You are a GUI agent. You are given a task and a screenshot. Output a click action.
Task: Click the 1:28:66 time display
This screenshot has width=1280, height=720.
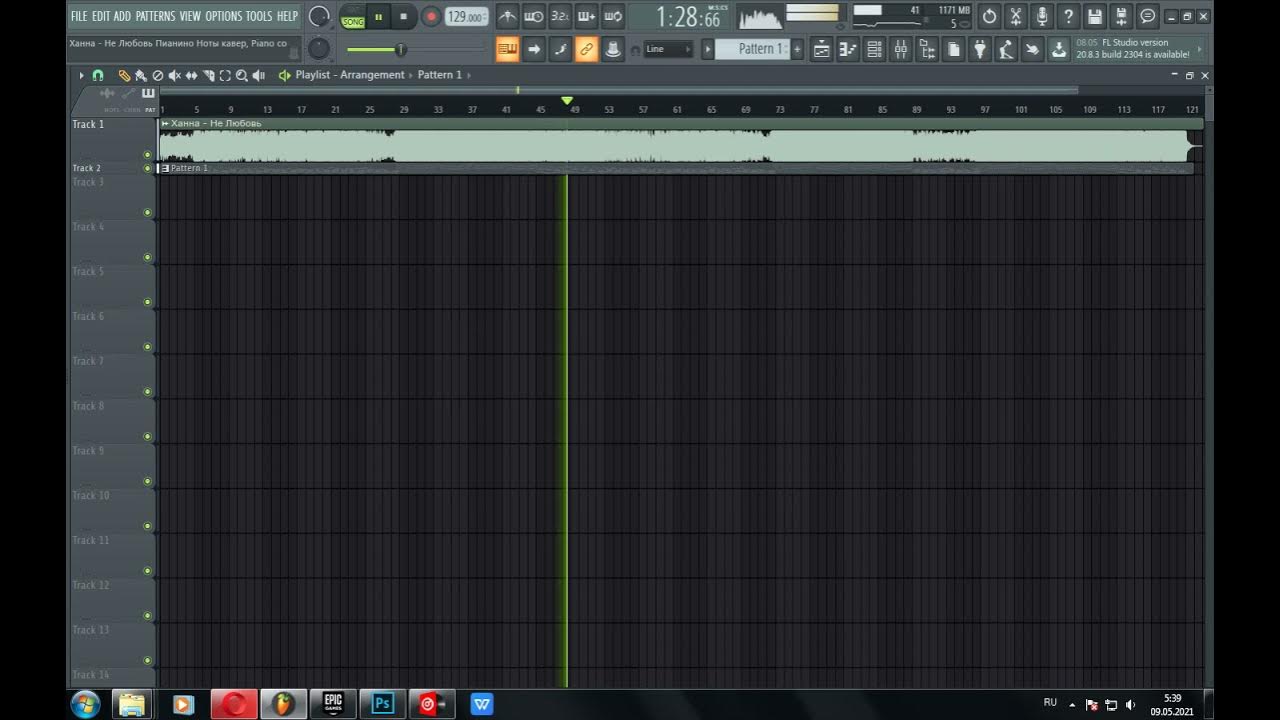[690, 17]
